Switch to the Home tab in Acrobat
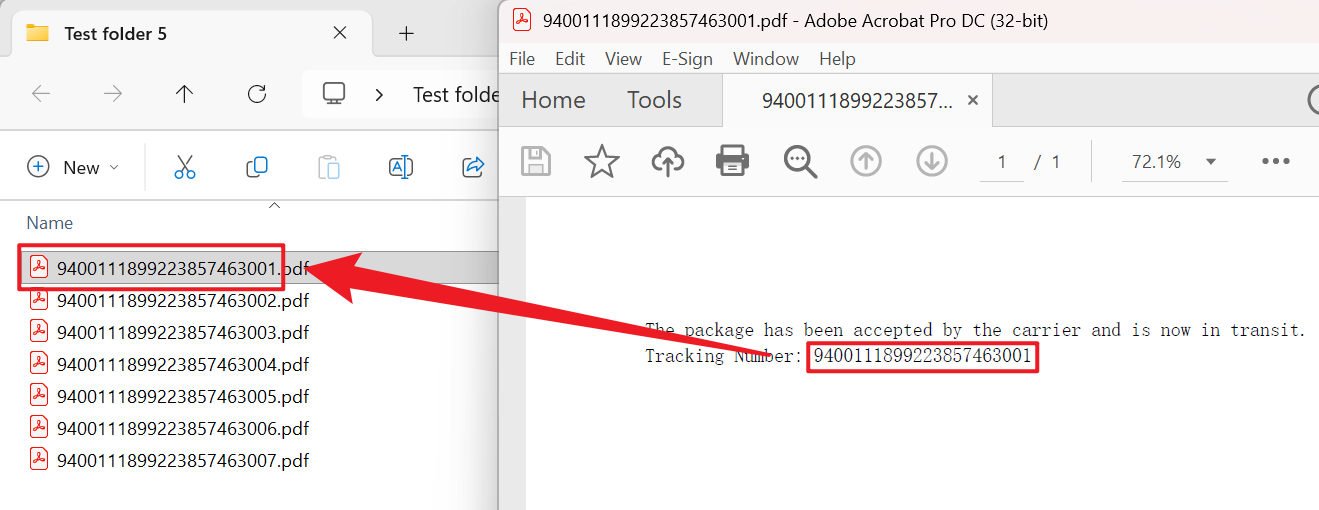The height and width of the screenshot is (510, 1319). point(553,100)
